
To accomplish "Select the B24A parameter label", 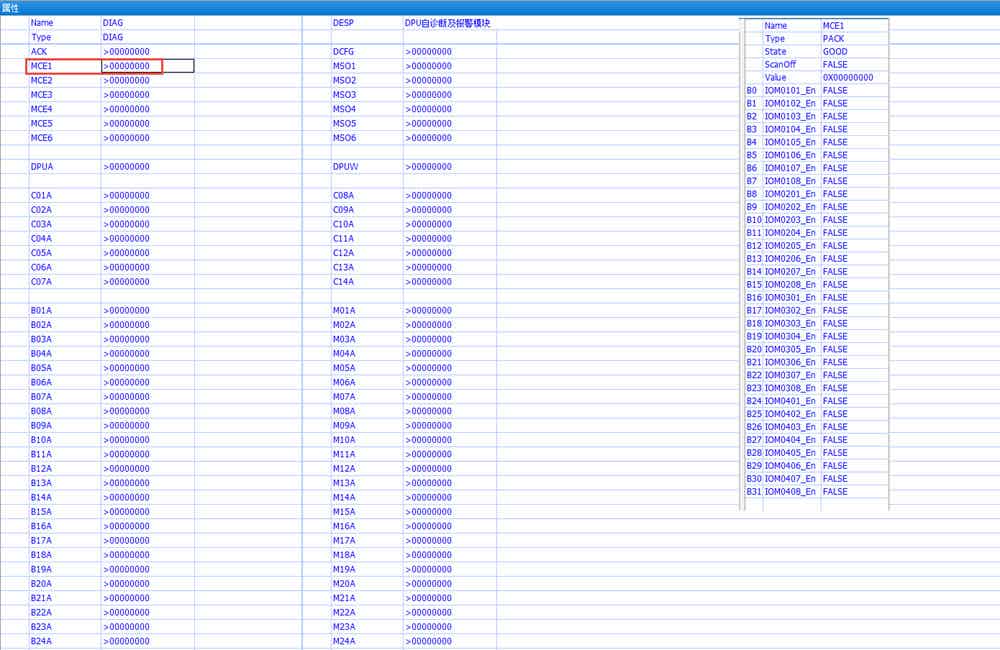I will coord(41,641).
